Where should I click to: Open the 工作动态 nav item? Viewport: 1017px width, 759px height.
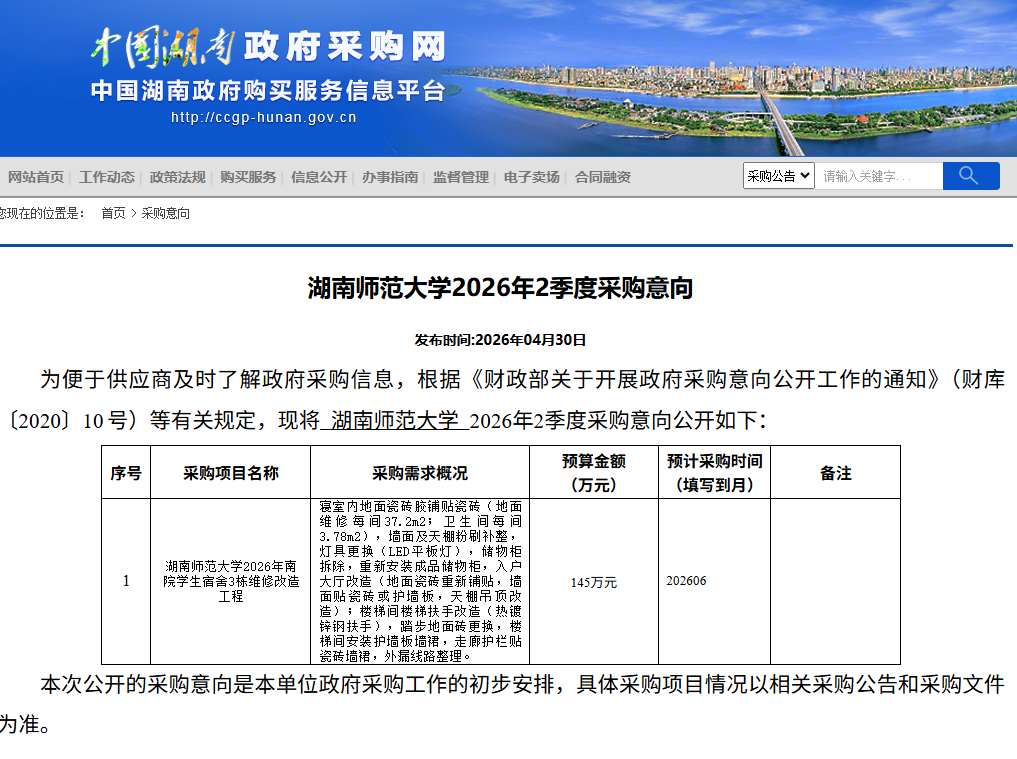pos(106,177)
